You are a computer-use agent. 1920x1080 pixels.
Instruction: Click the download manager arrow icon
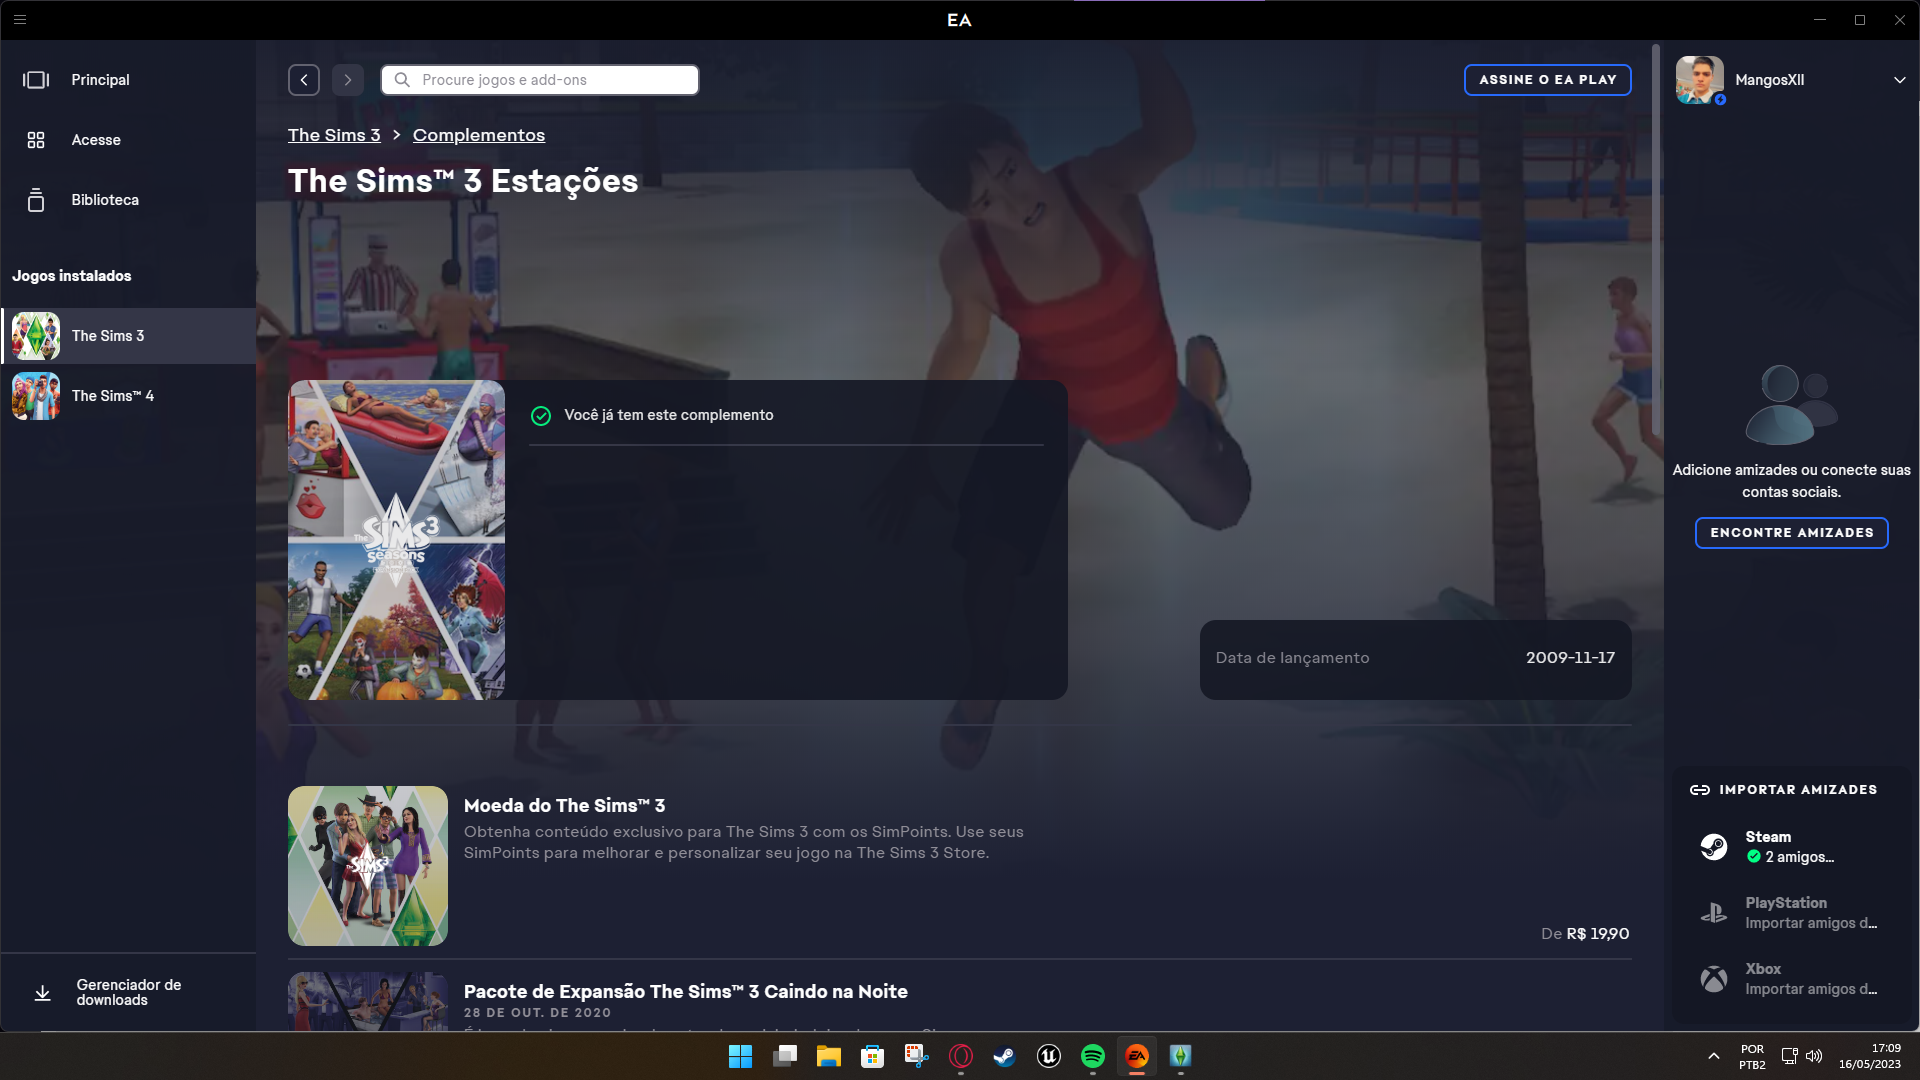click(42, 993)
